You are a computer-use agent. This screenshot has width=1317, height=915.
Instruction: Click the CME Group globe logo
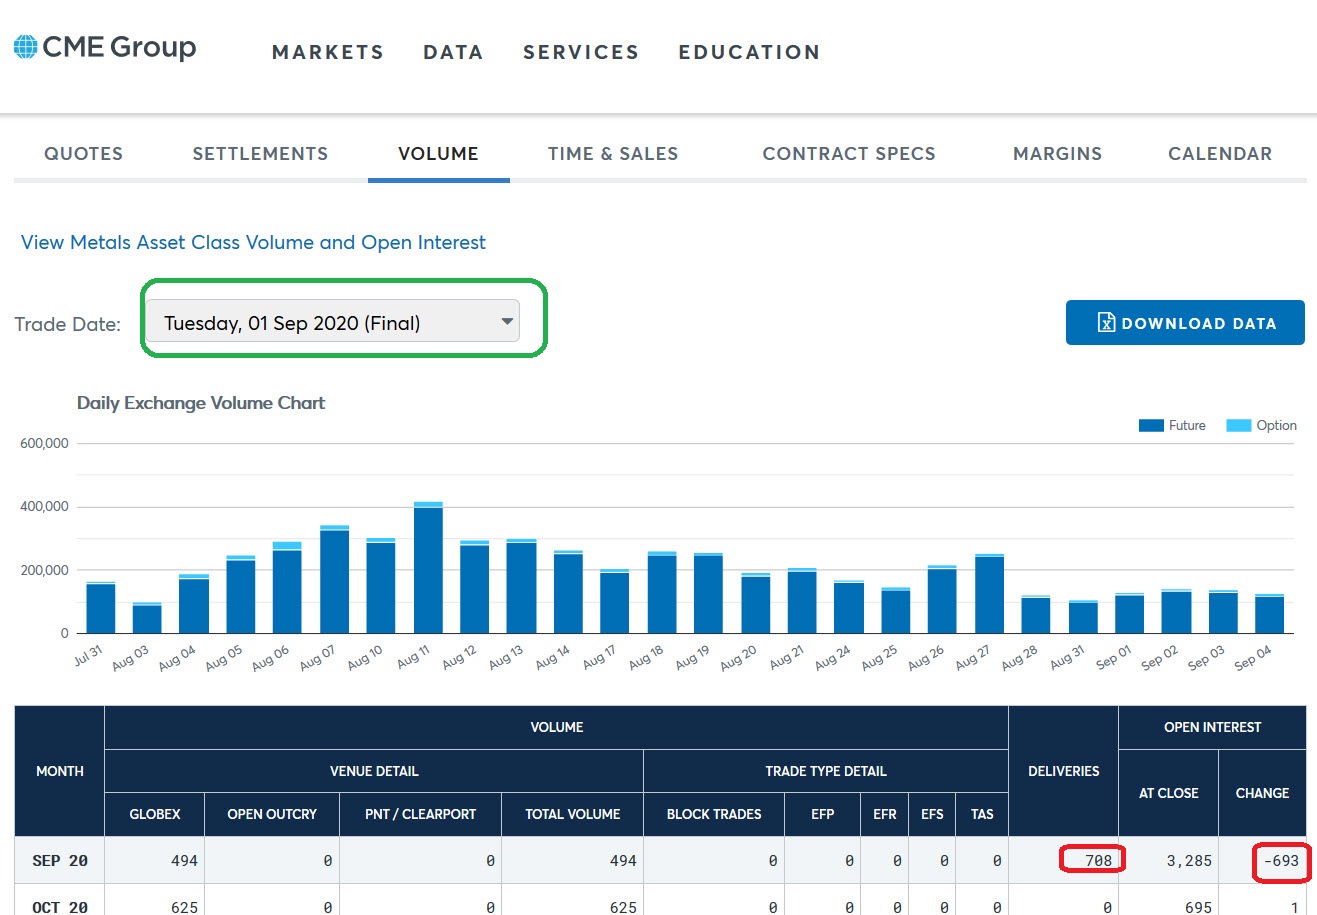click(25, 46)
